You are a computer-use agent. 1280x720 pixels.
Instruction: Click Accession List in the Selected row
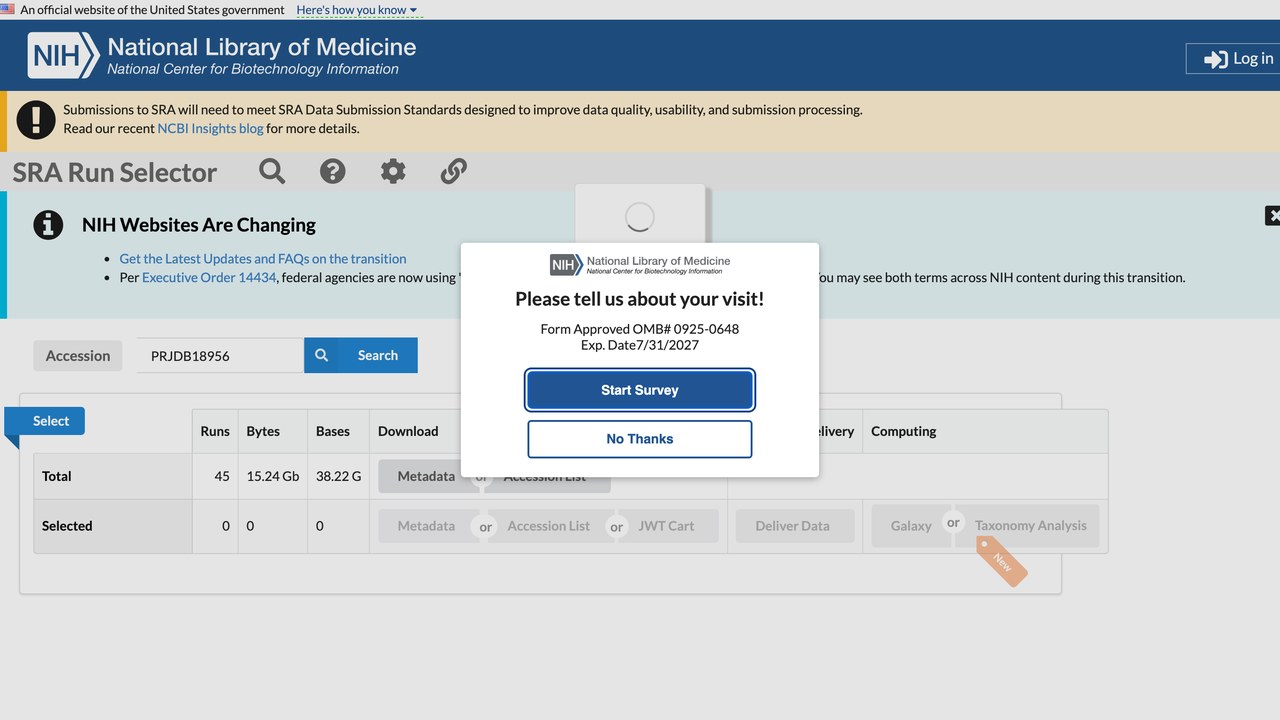tap(549, 526)
